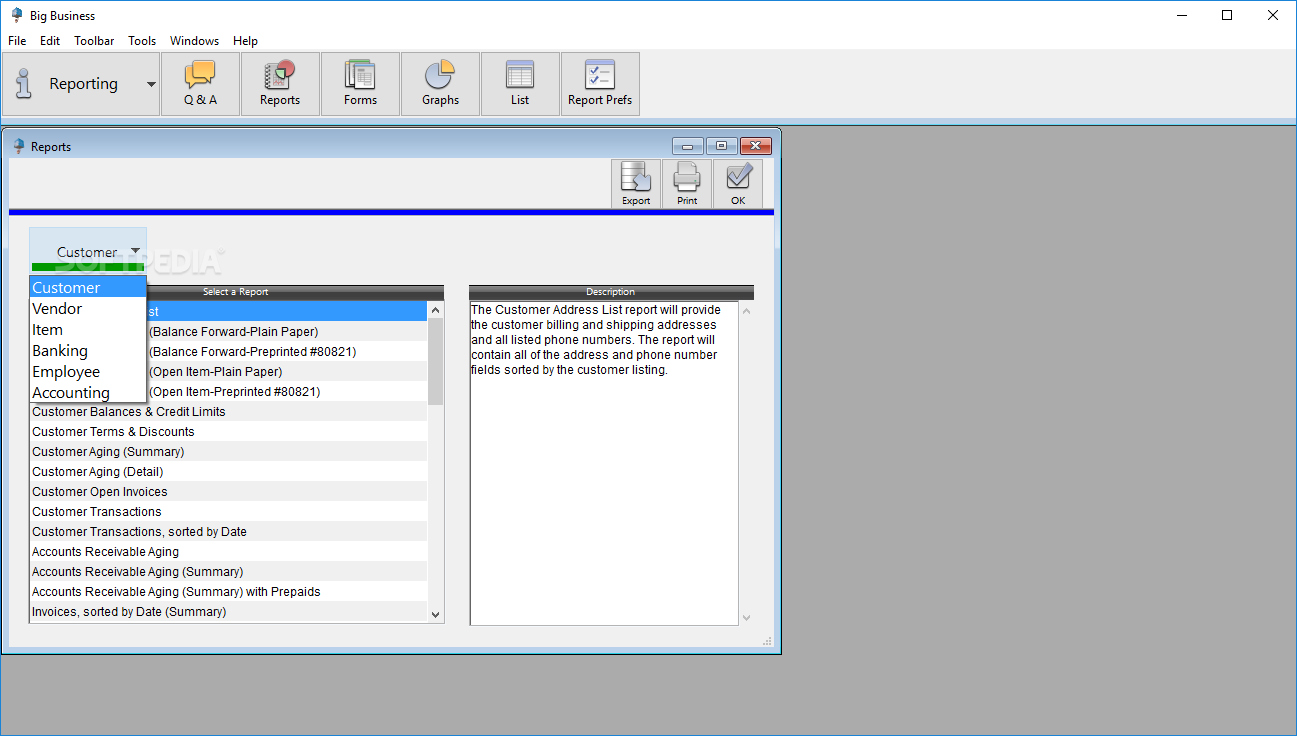Expand the Reporting section dropdown
This screenshot has width=1297, height=736.
point(152,84)
